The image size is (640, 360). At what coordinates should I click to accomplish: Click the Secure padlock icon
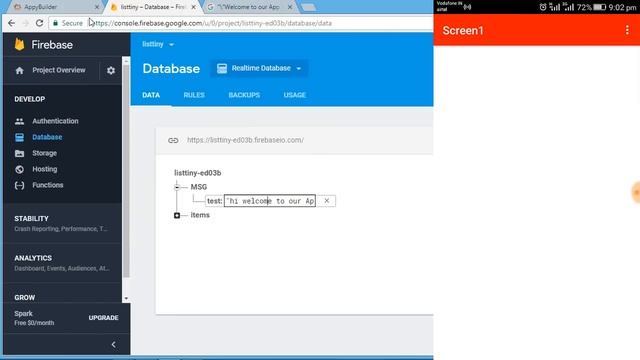(56, 23)
